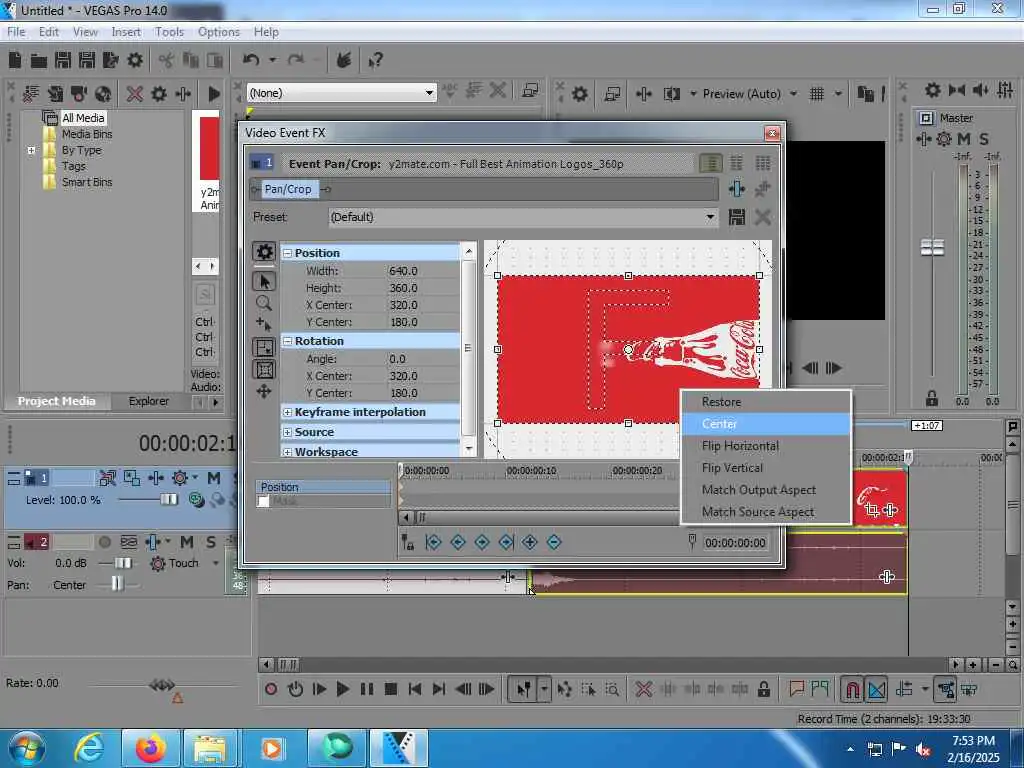Expand the Workspace property group

click(x=287, y=451)
